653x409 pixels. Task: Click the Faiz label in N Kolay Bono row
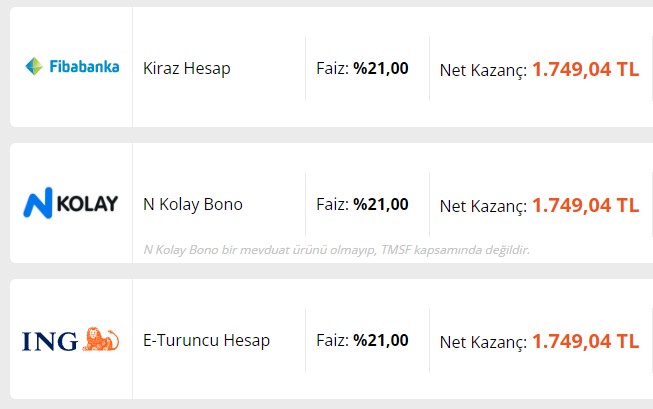coord(332,204)
